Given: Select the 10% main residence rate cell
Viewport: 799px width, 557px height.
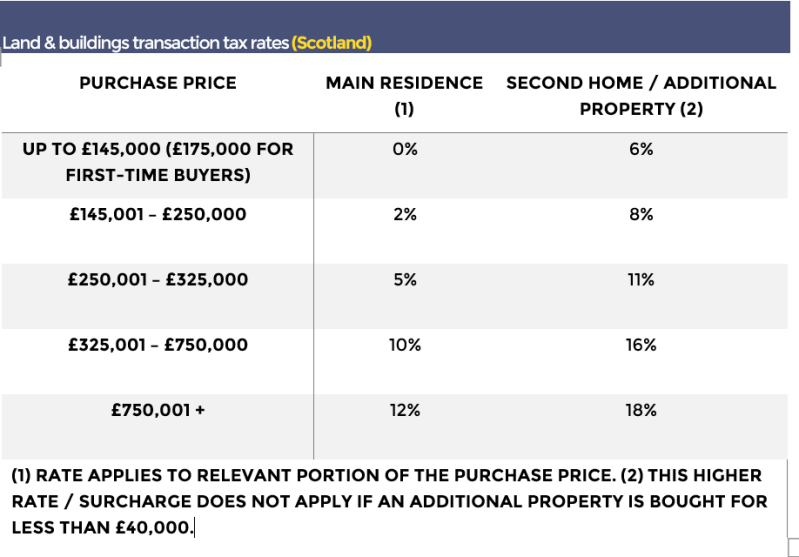Looking at the screenshot, I should click(404, 345).
